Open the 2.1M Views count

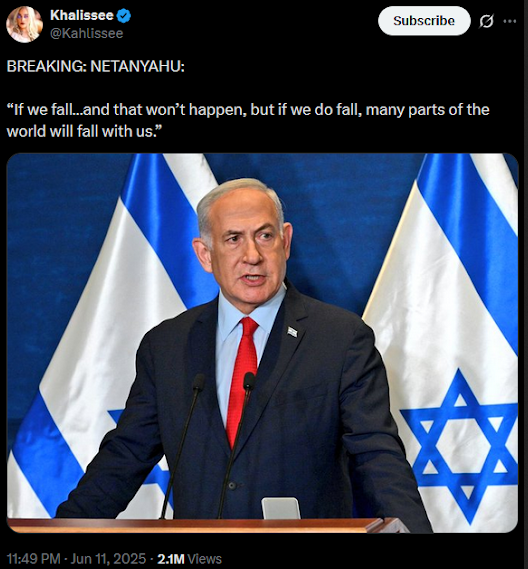pyautogui.click(x=189, y=558)
